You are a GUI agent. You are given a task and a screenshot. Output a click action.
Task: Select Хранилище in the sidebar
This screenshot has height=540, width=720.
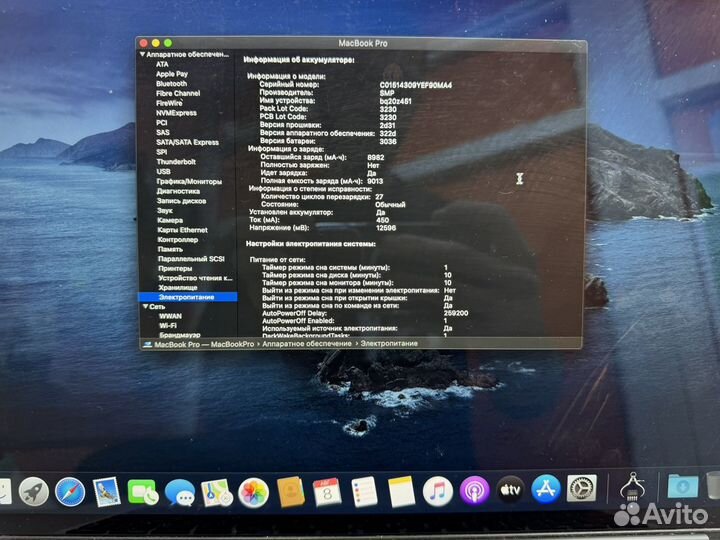[x=178, y=287]
